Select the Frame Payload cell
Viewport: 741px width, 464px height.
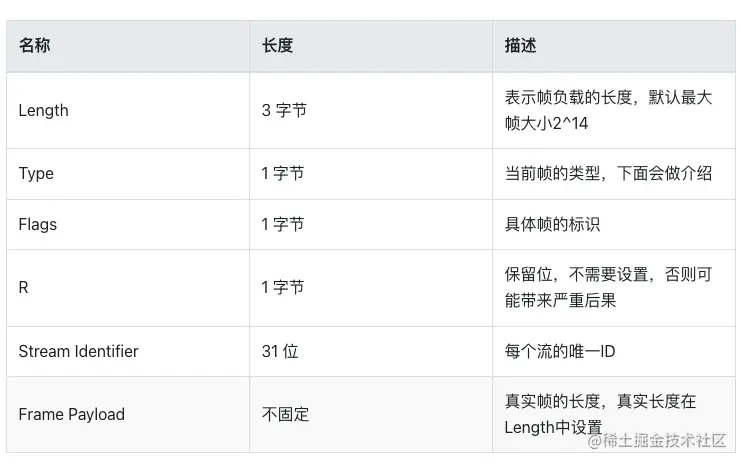71,414
